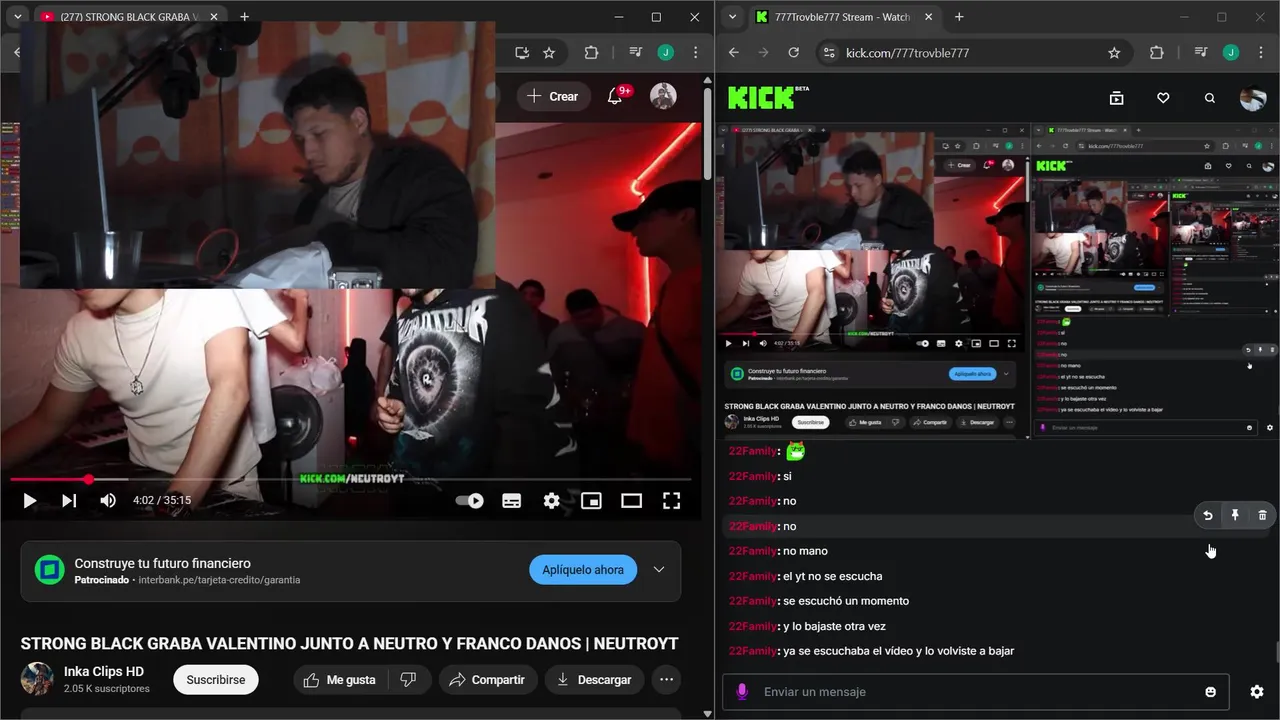Skip to the next YouTube video

[69, 501]
